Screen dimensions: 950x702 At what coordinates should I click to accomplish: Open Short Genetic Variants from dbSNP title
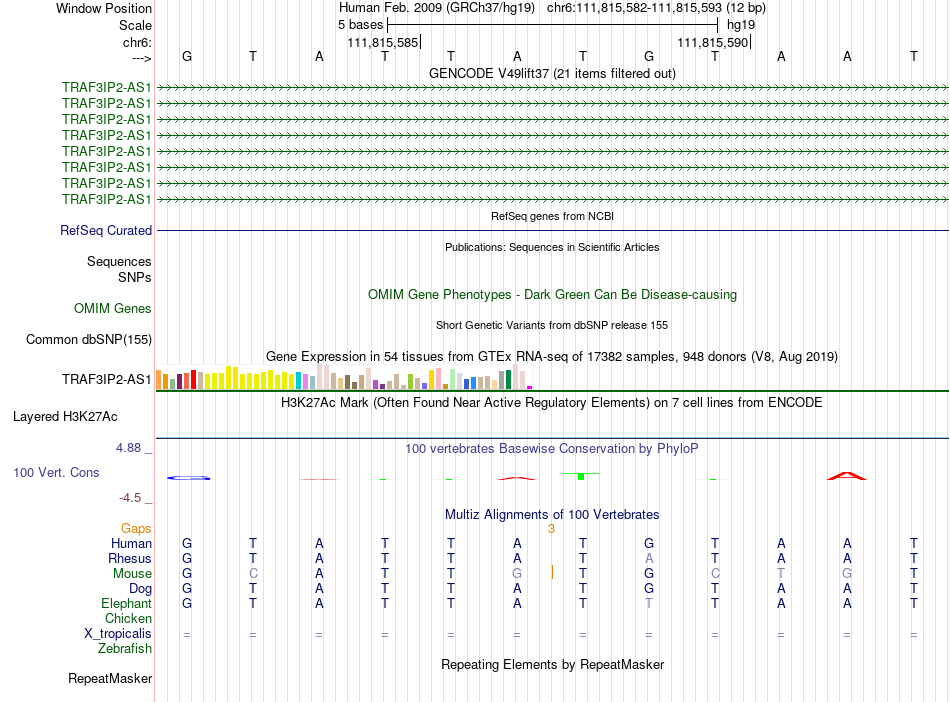(x=552, y=325)
